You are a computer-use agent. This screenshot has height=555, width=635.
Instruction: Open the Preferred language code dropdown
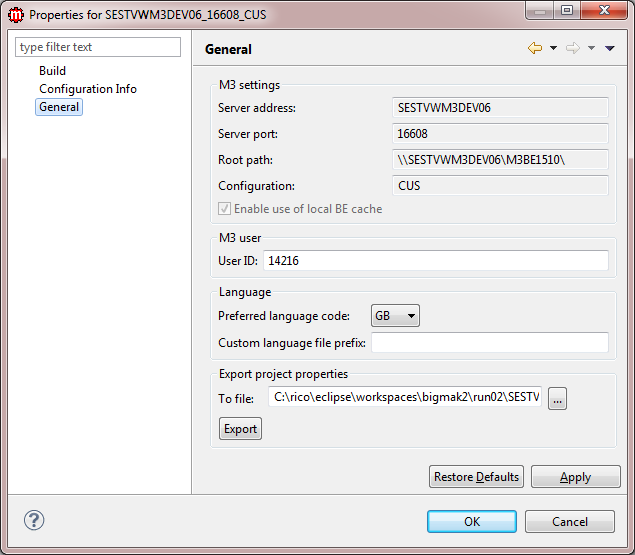point(395,316)
